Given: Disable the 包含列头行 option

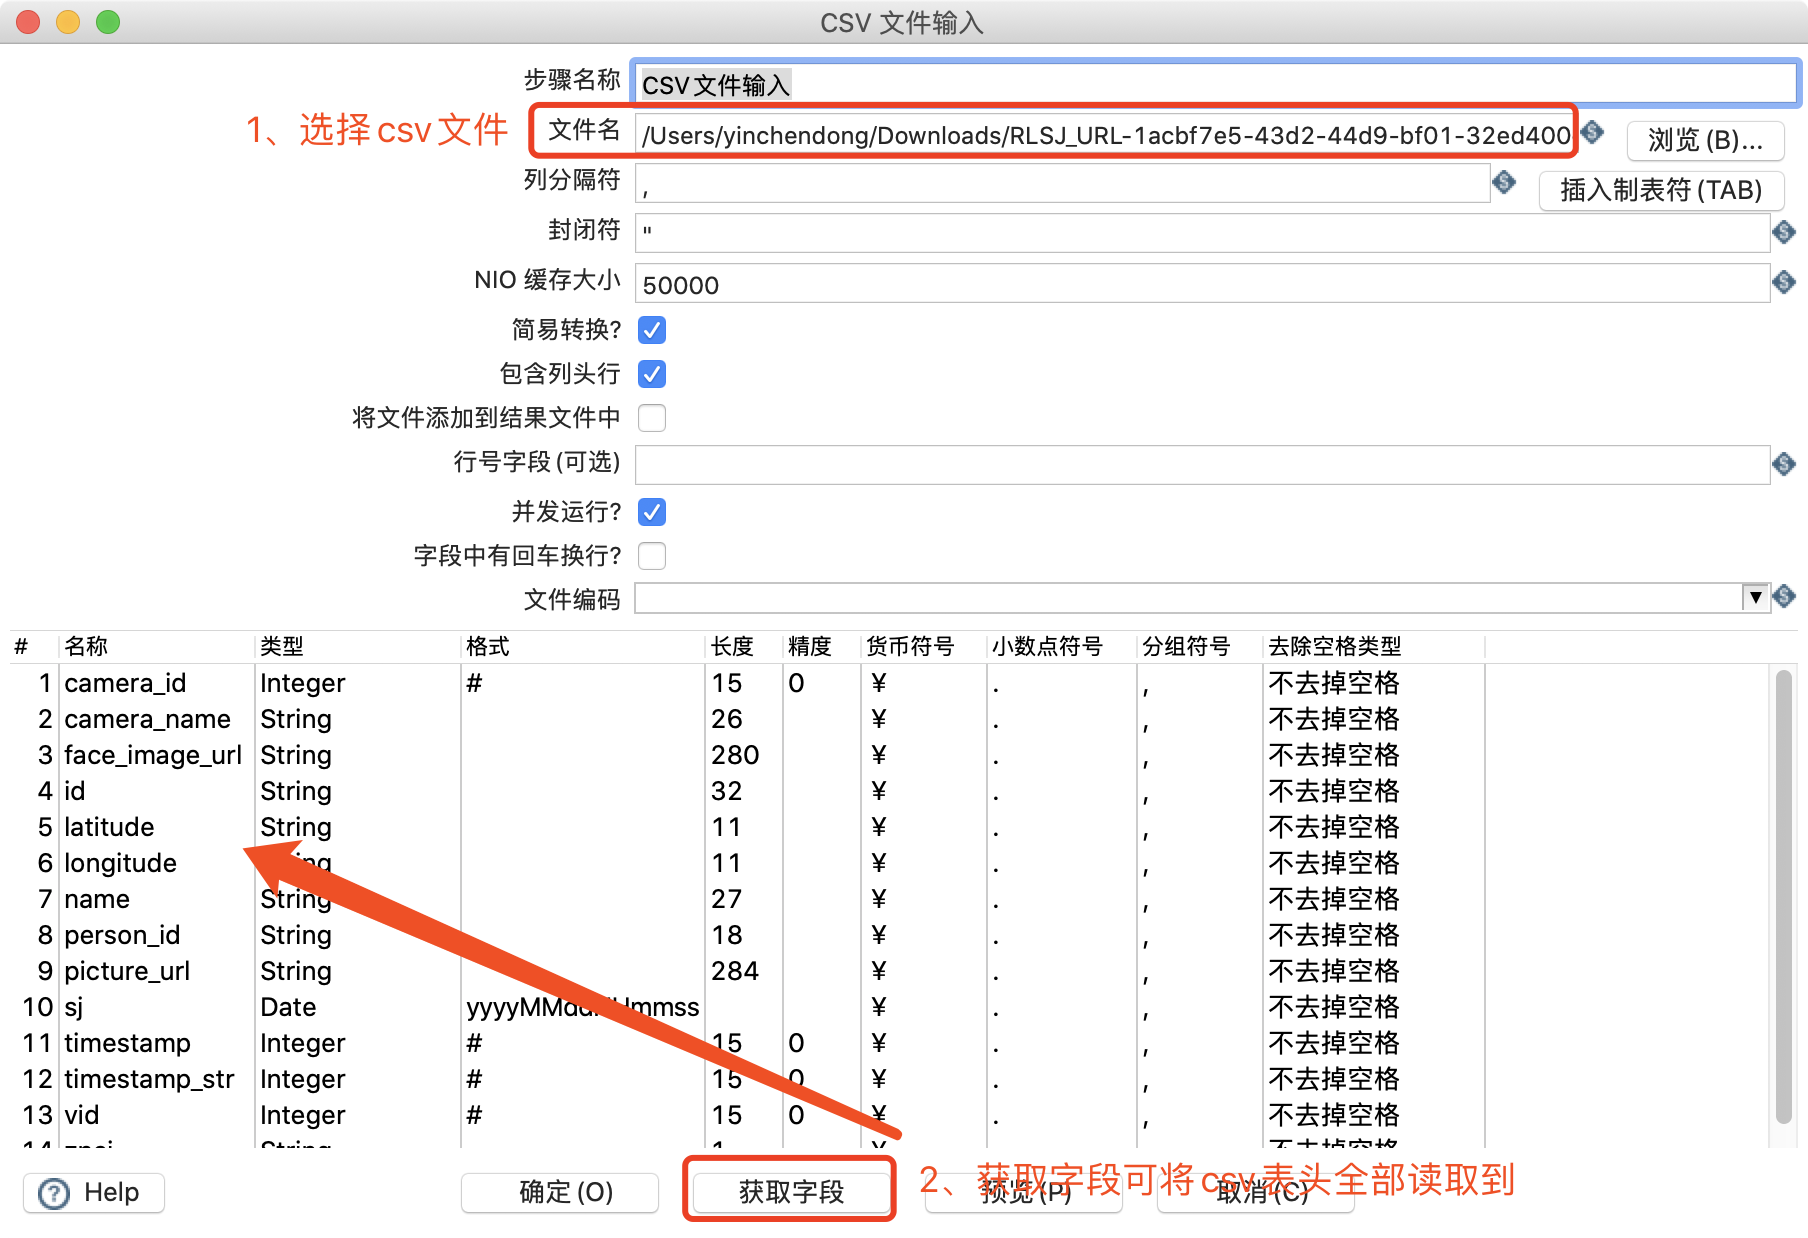Looking at the screenshot, I should (651, 374).
